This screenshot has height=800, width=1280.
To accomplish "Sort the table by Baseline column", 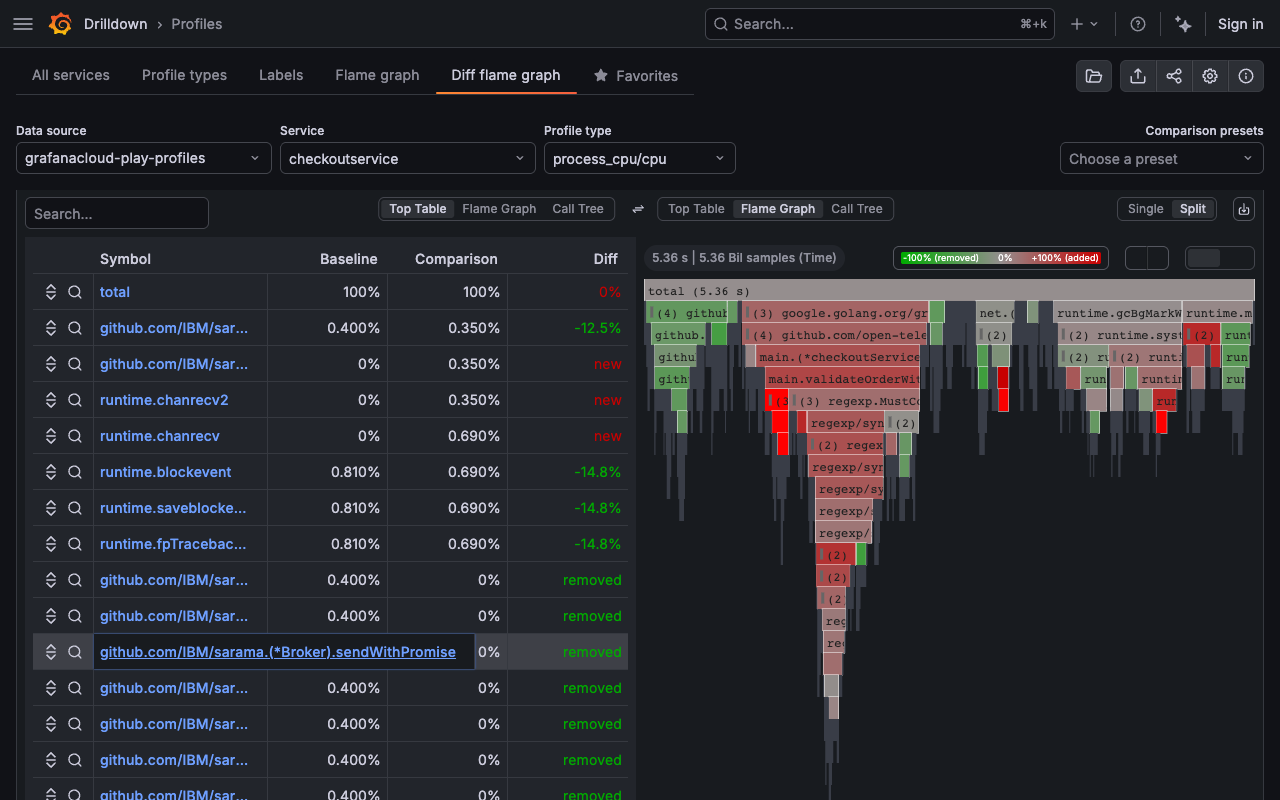I will pyautogui.click(x=348, y=259).
